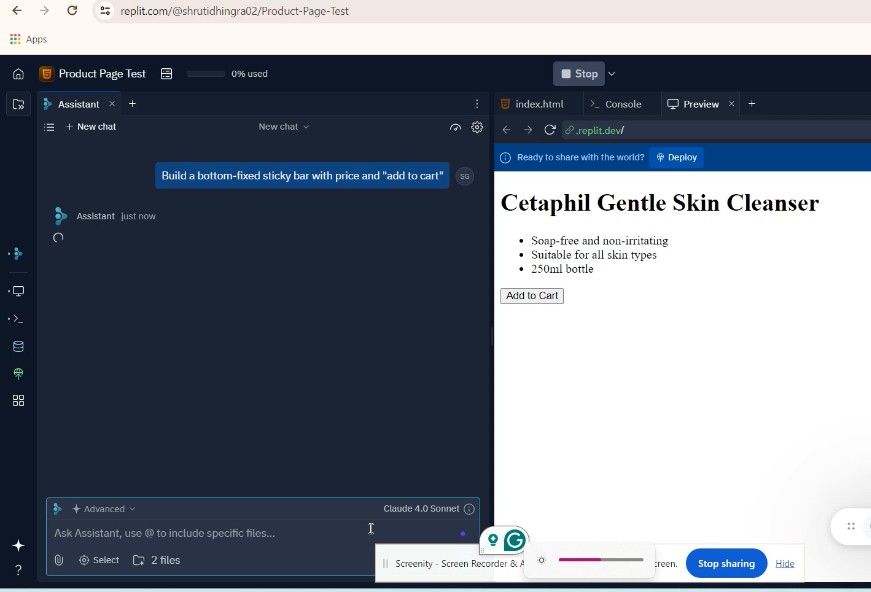The width and height of the screenshot is (871, 592).
Task: Click the preview URL field .replit.dev/
Action: coord(600,130)
